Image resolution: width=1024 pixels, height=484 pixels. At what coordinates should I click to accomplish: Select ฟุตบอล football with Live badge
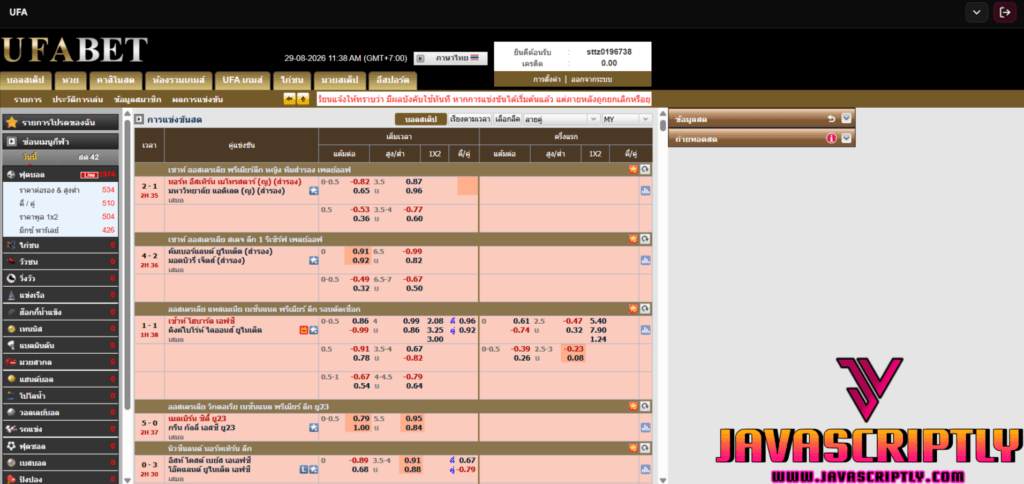(61, 174)
